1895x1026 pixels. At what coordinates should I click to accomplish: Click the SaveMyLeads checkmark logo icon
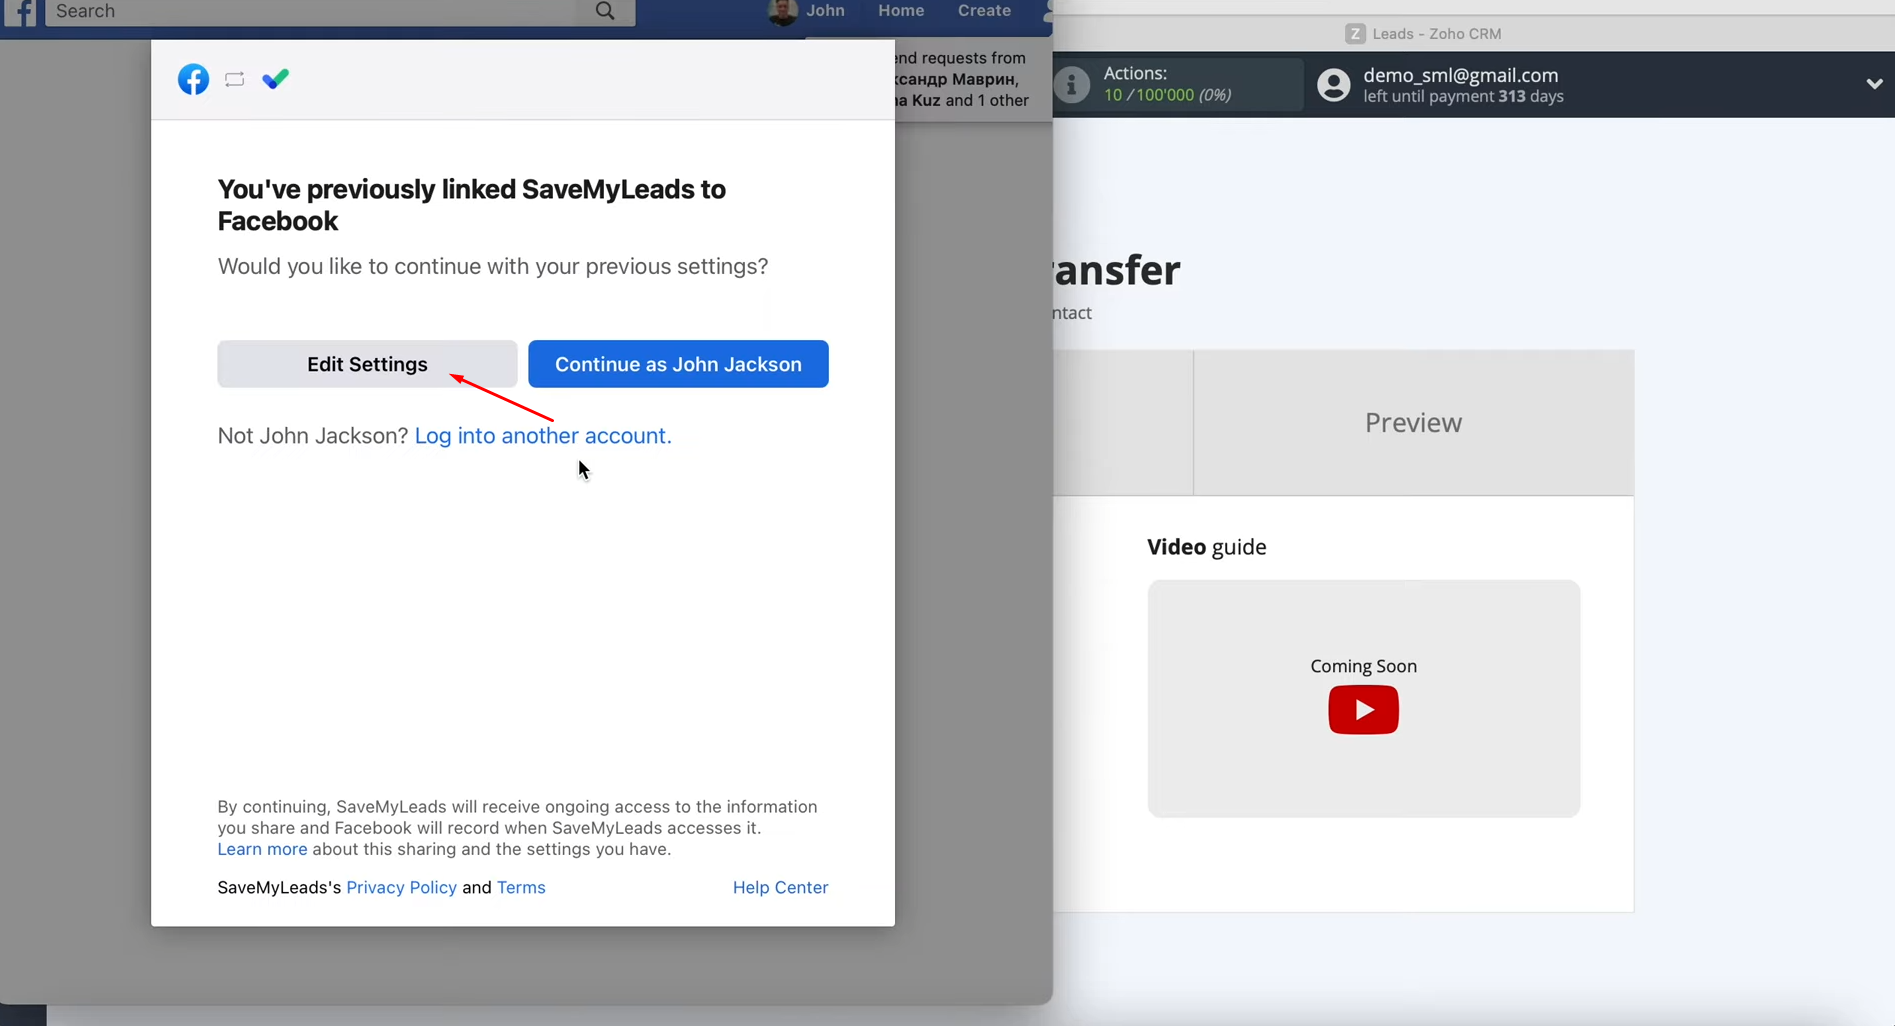pos(275,79)
